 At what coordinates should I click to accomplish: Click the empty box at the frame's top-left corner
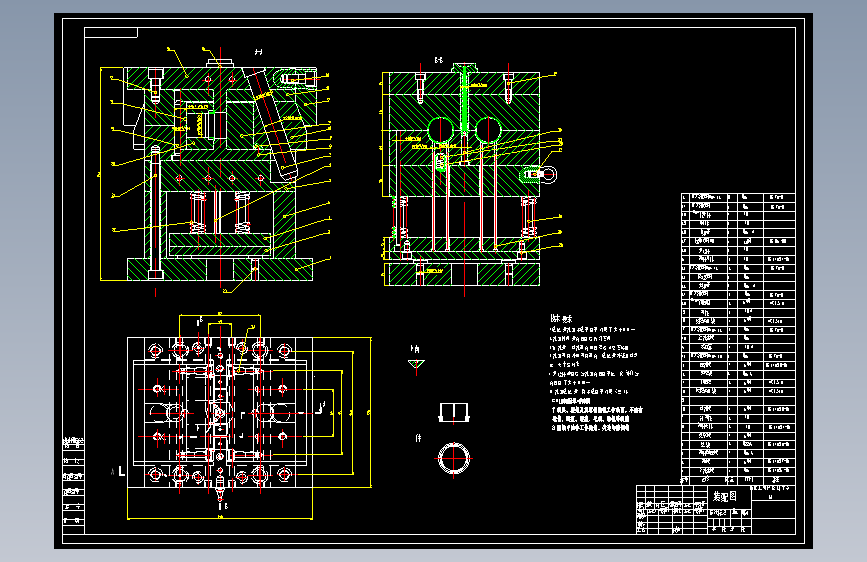[x=111, y=33]
